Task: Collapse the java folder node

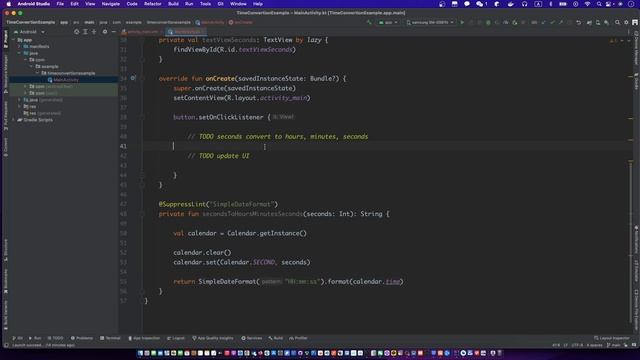Action: pyautogui.click(x=19, y=53)
